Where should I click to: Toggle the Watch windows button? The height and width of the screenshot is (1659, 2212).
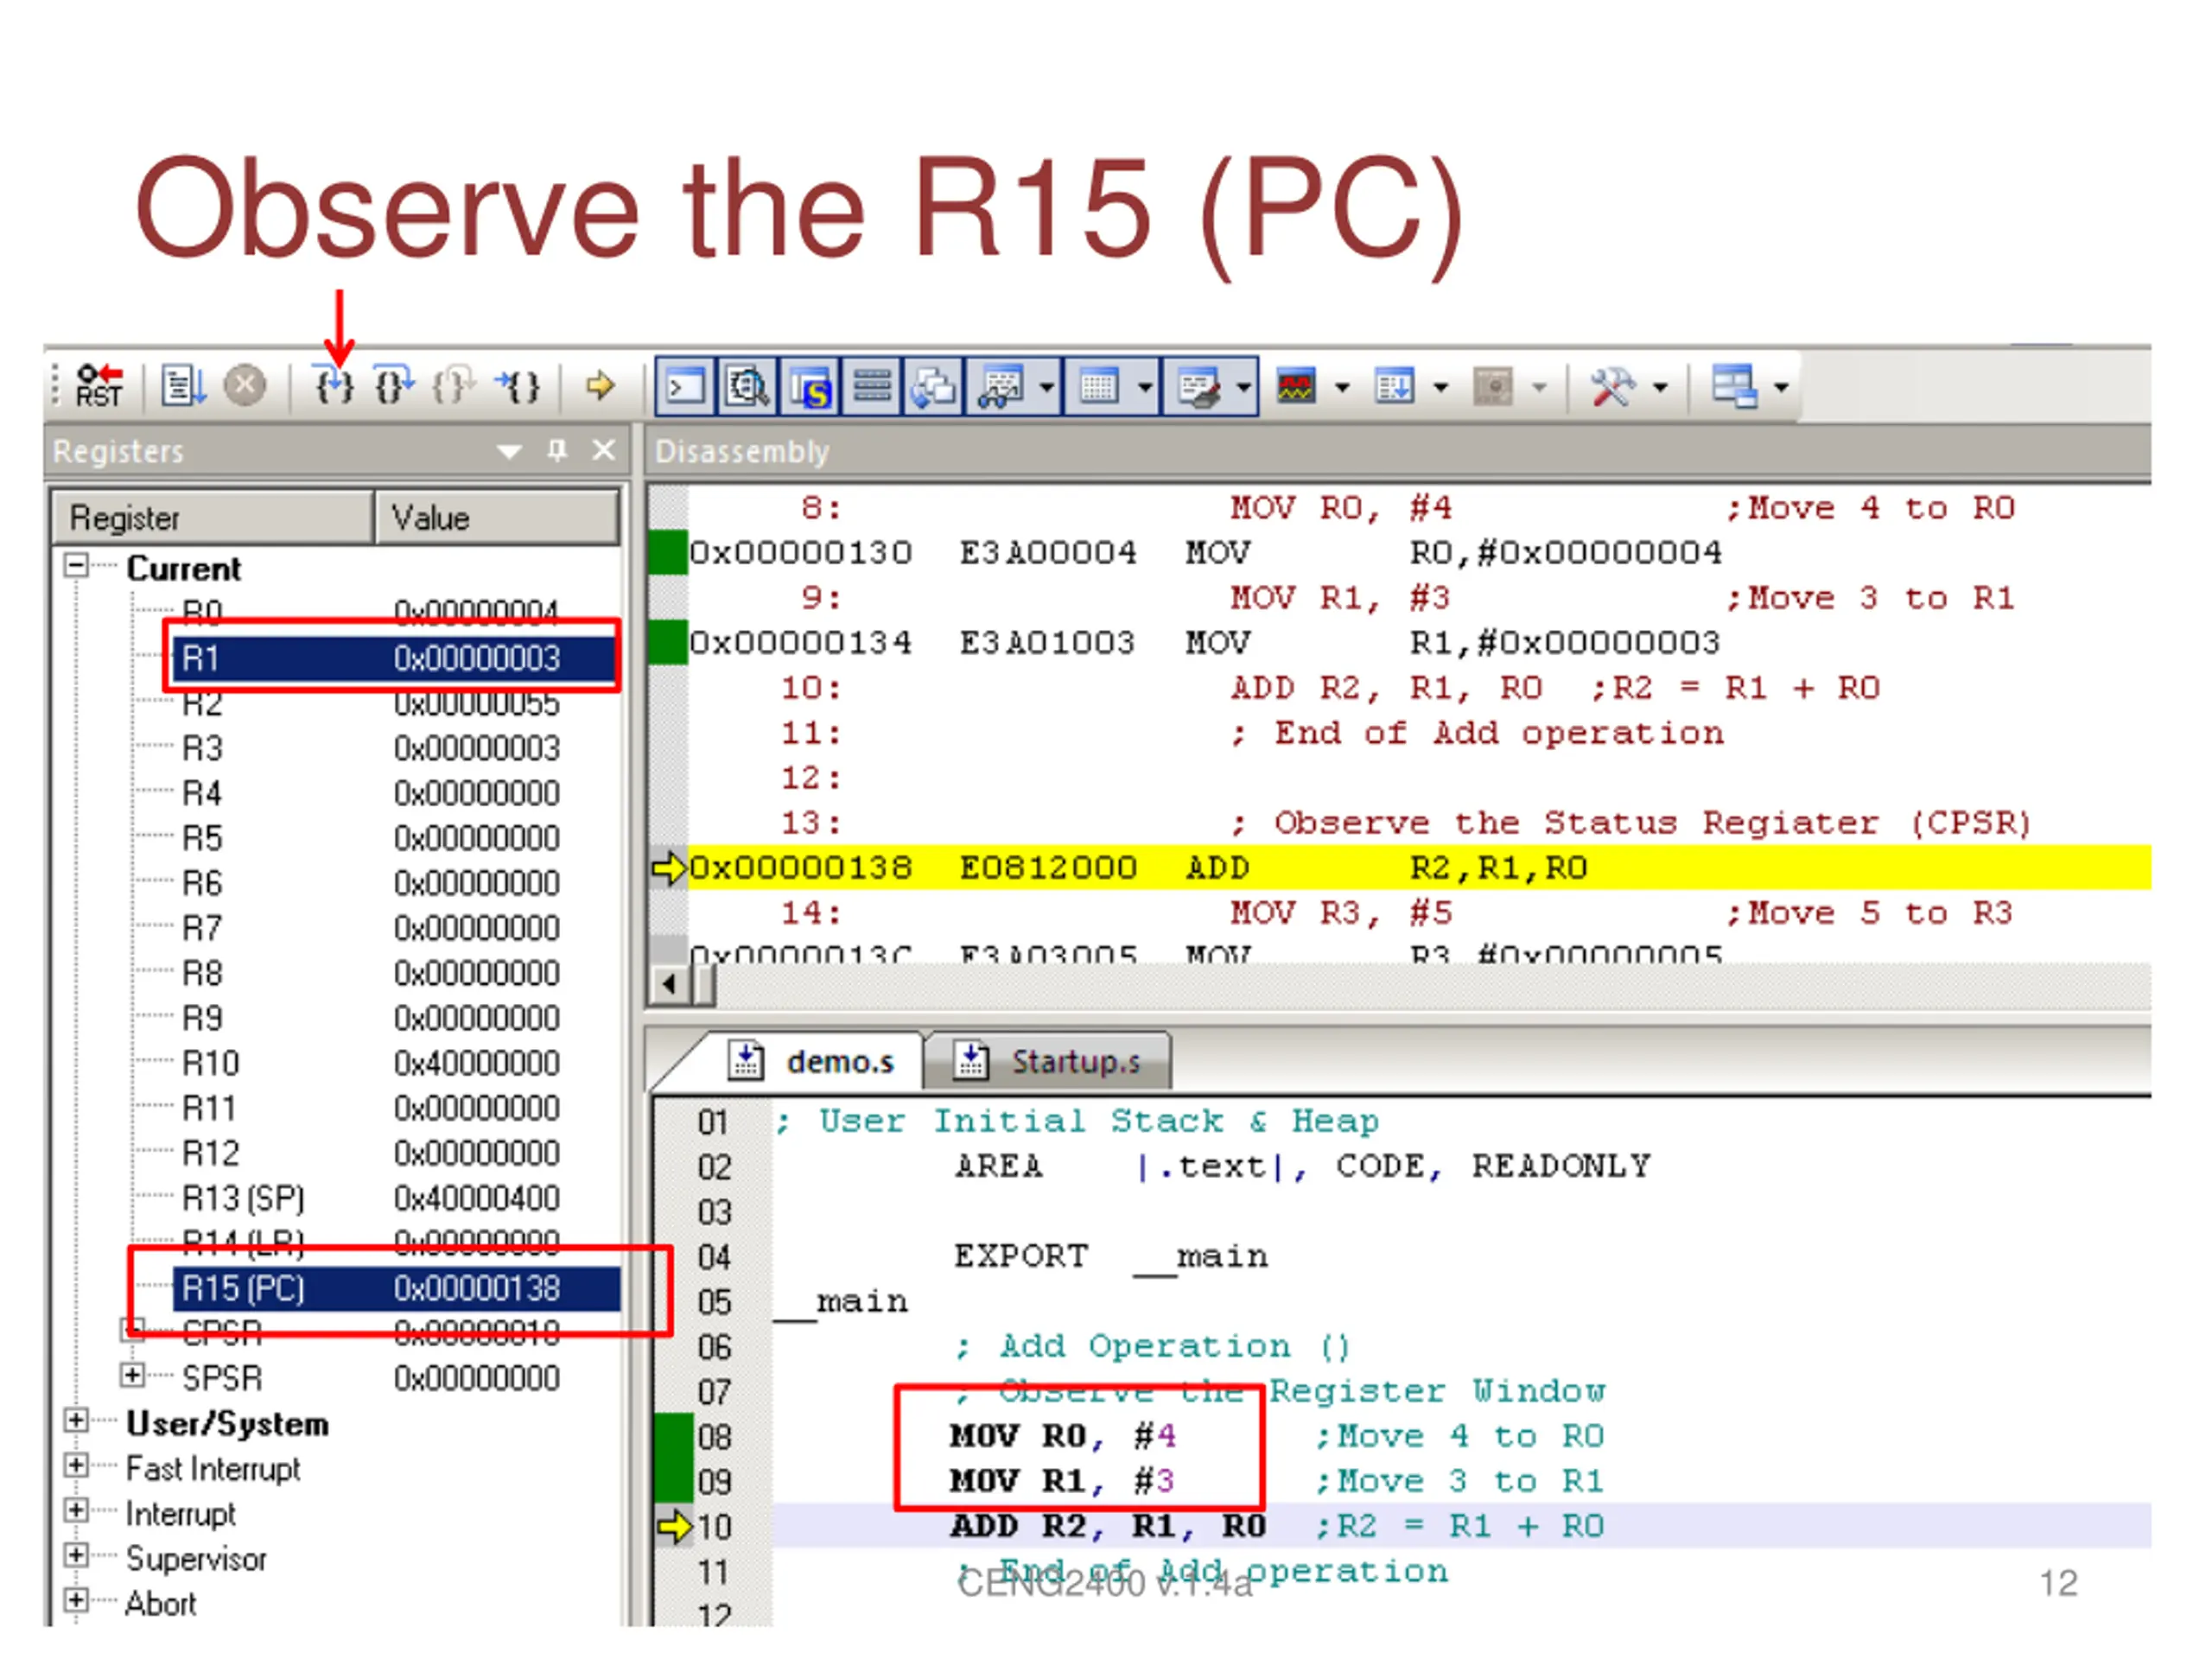[x=999, y=386]
